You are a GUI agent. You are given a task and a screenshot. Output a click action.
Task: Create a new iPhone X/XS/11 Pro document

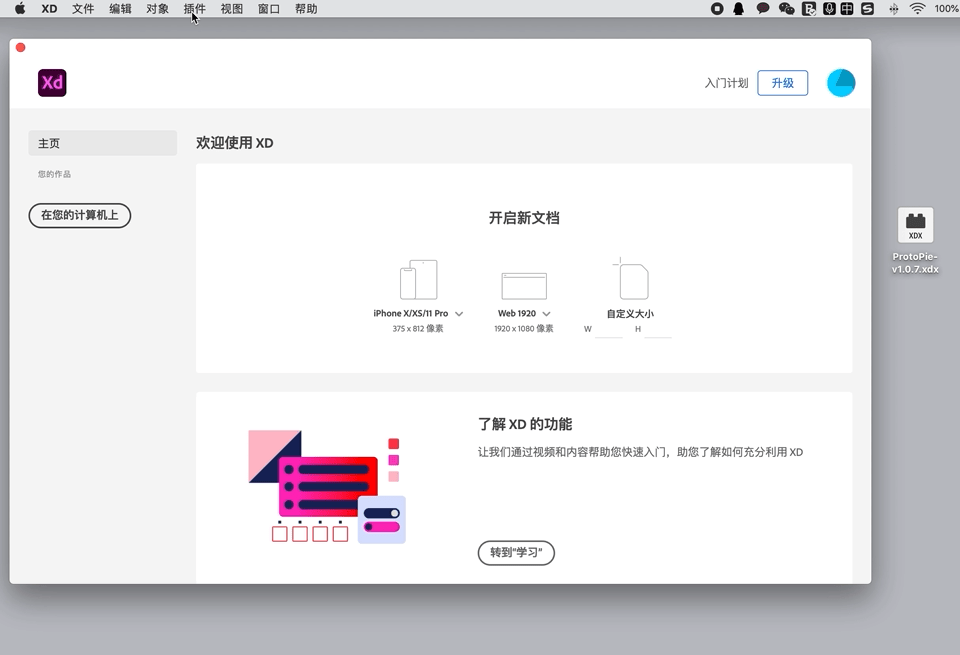[419, 280]
